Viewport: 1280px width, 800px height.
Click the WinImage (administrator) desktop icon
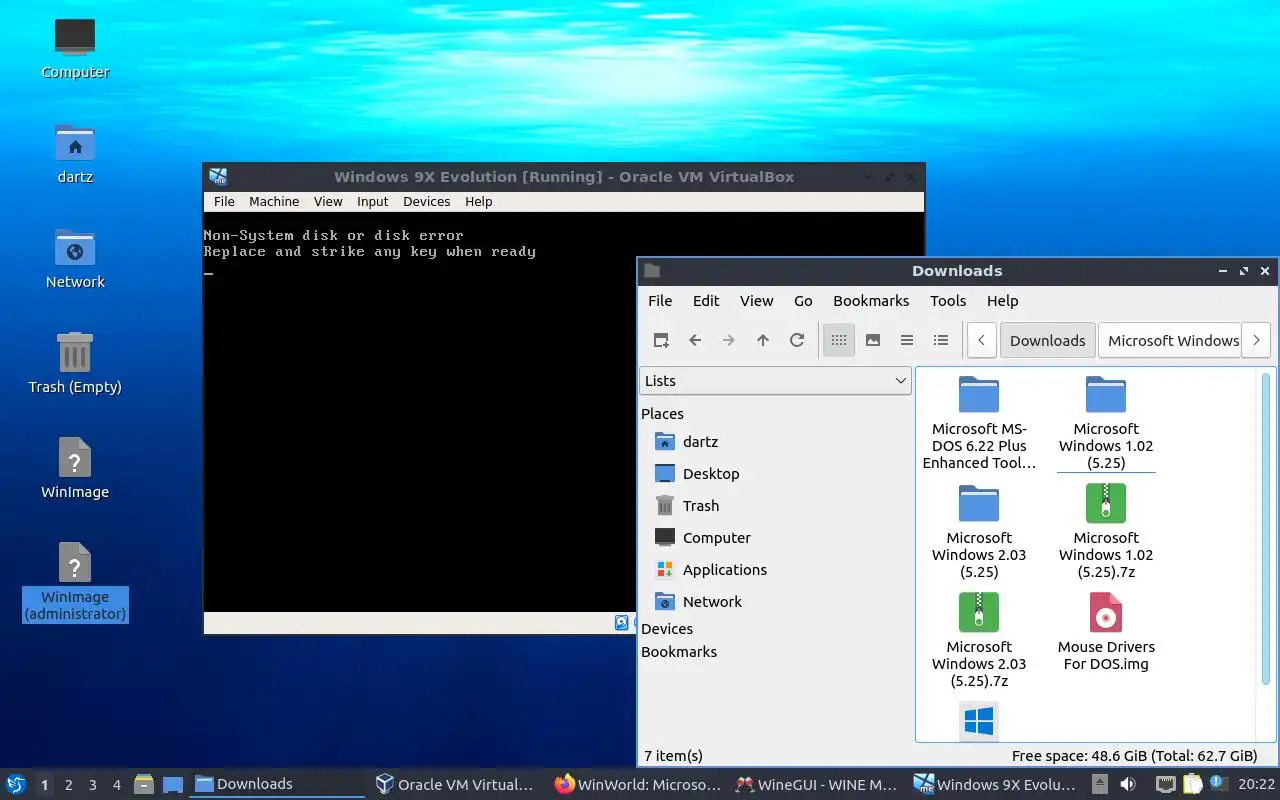[x=75, y=583]
